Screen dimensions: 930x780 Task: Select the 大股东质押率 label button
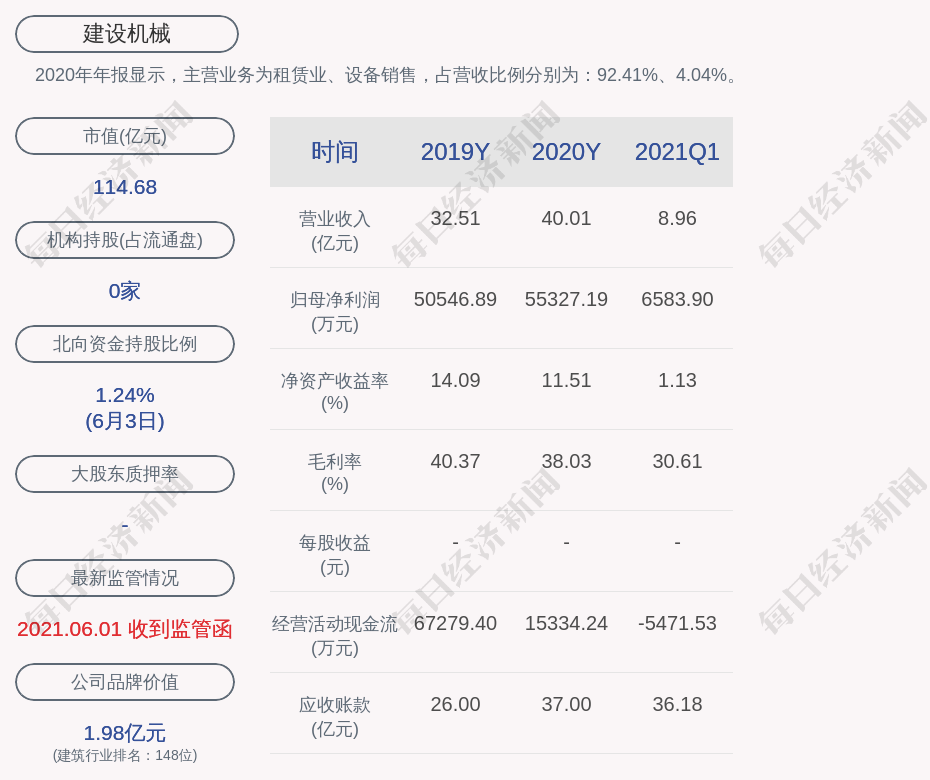125,474
